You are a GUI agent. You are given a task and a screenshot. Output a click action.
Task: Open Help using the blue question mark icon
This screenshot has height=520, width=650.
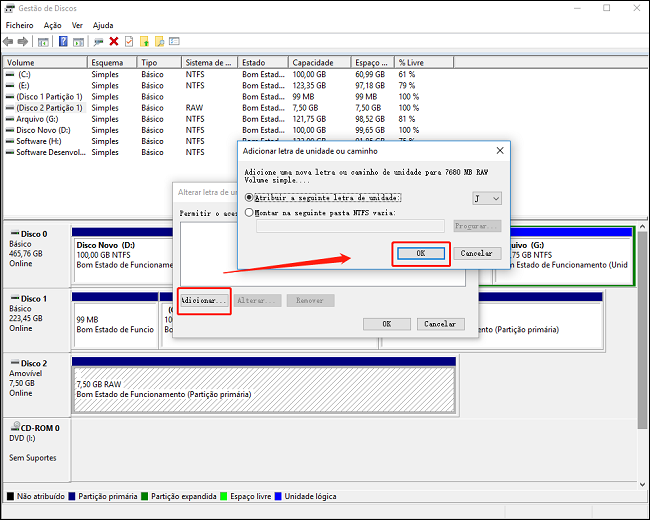63,41
